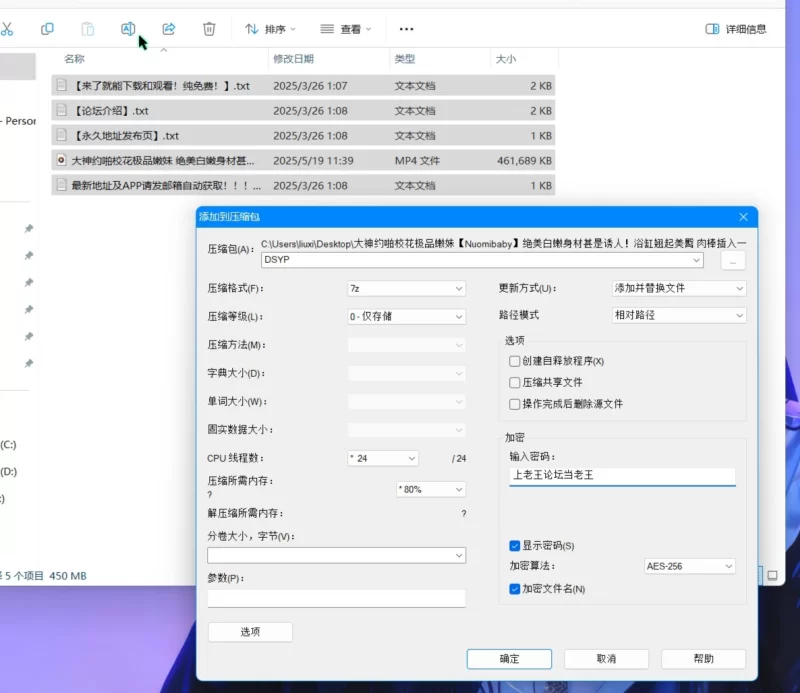Open the 压缩所需内存 80% dropdown
The height and width of the screenshot is (693, 800).
(x=431, y=489)
